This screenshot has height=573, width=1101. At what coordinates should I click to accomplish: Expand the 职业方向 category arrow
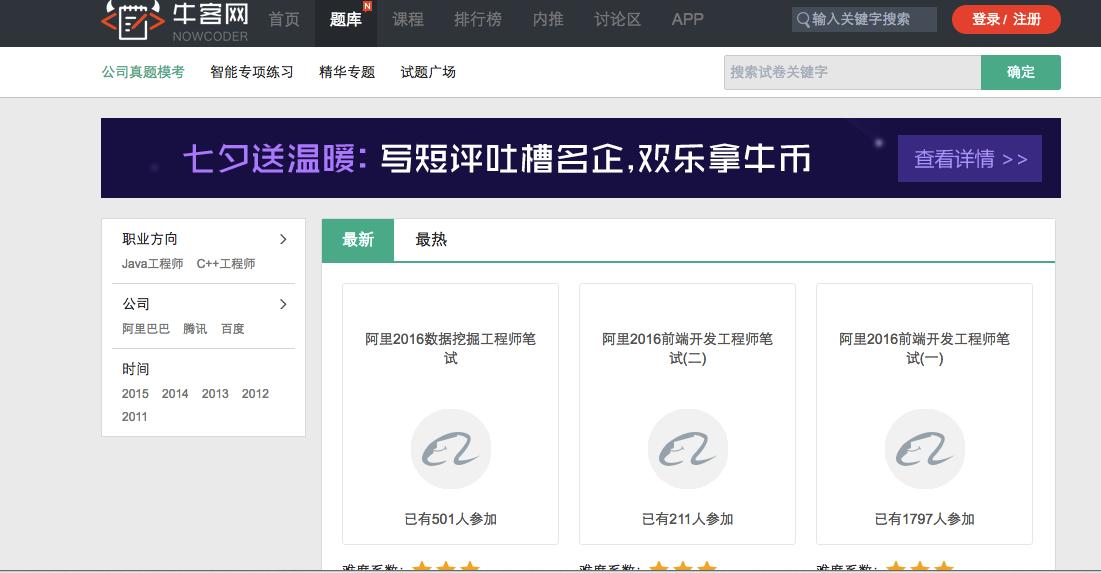point(283,239)
